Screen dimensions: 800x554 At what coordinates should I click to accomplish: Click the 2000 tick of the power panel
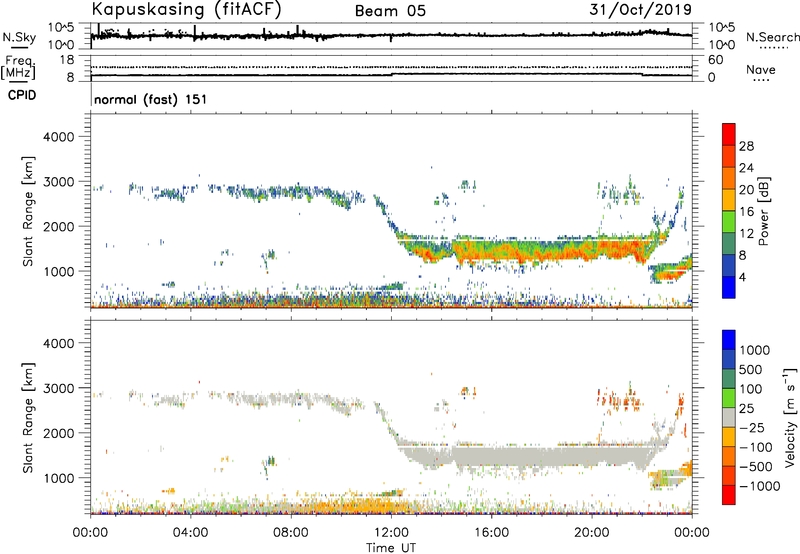pos(58,226)
